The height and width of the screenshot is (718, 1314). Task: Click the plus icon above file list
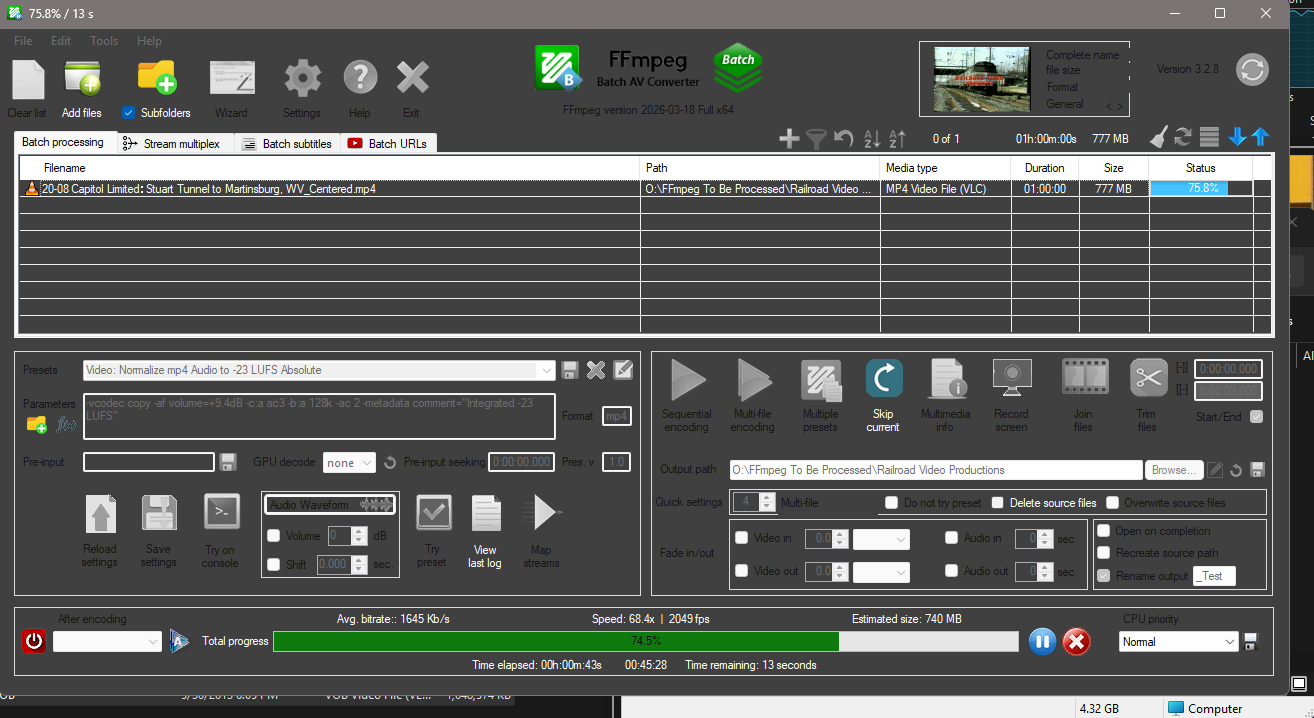pos(789,139)
